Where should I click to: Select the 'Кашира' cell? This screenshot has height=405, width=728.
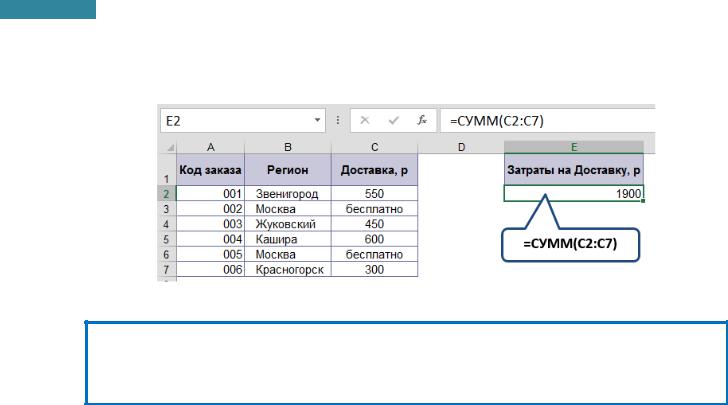(288, 239)
